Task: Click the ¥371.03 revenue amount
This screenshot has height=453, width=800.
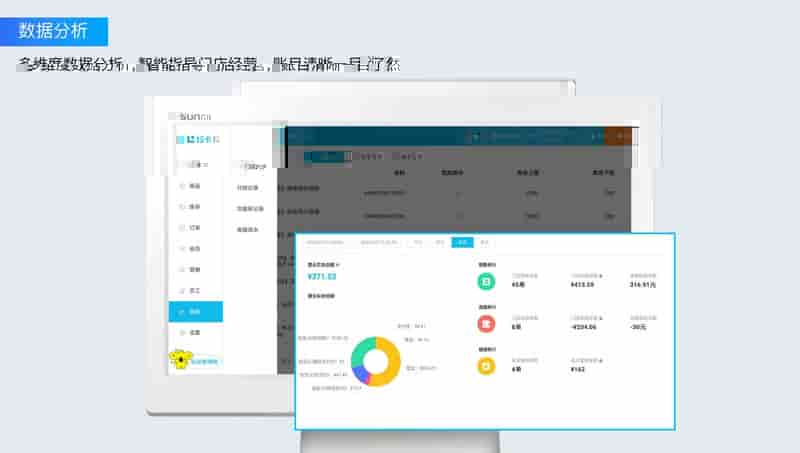Action: [x=322, y=276]
